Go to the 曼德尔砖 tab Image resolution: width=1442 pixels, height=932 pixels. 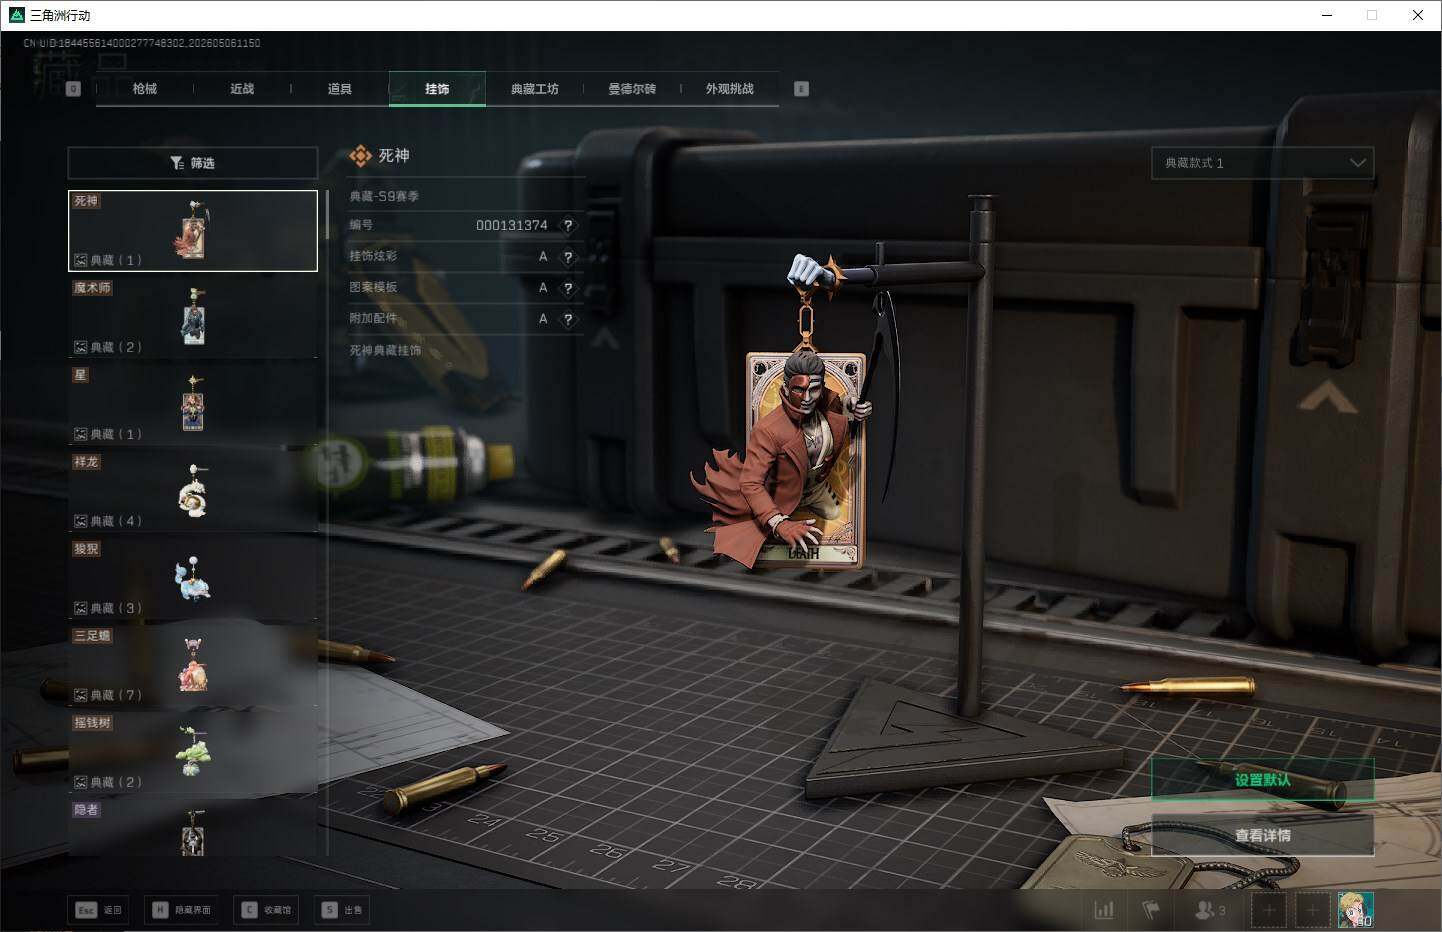pyautogui.click(x=632, y=89)
